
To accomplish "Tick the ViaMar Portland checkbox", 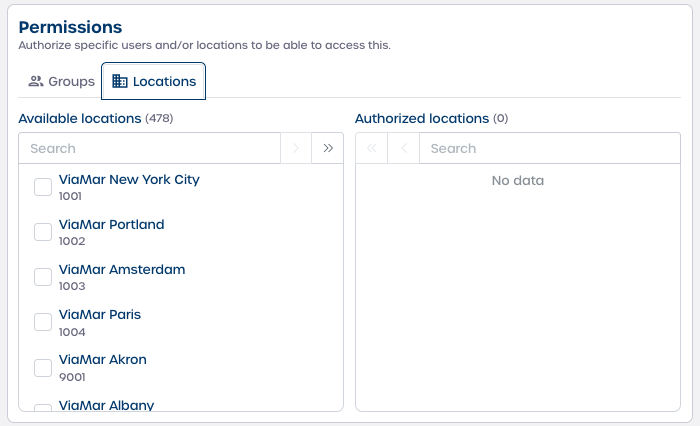I will click(43, 232).
